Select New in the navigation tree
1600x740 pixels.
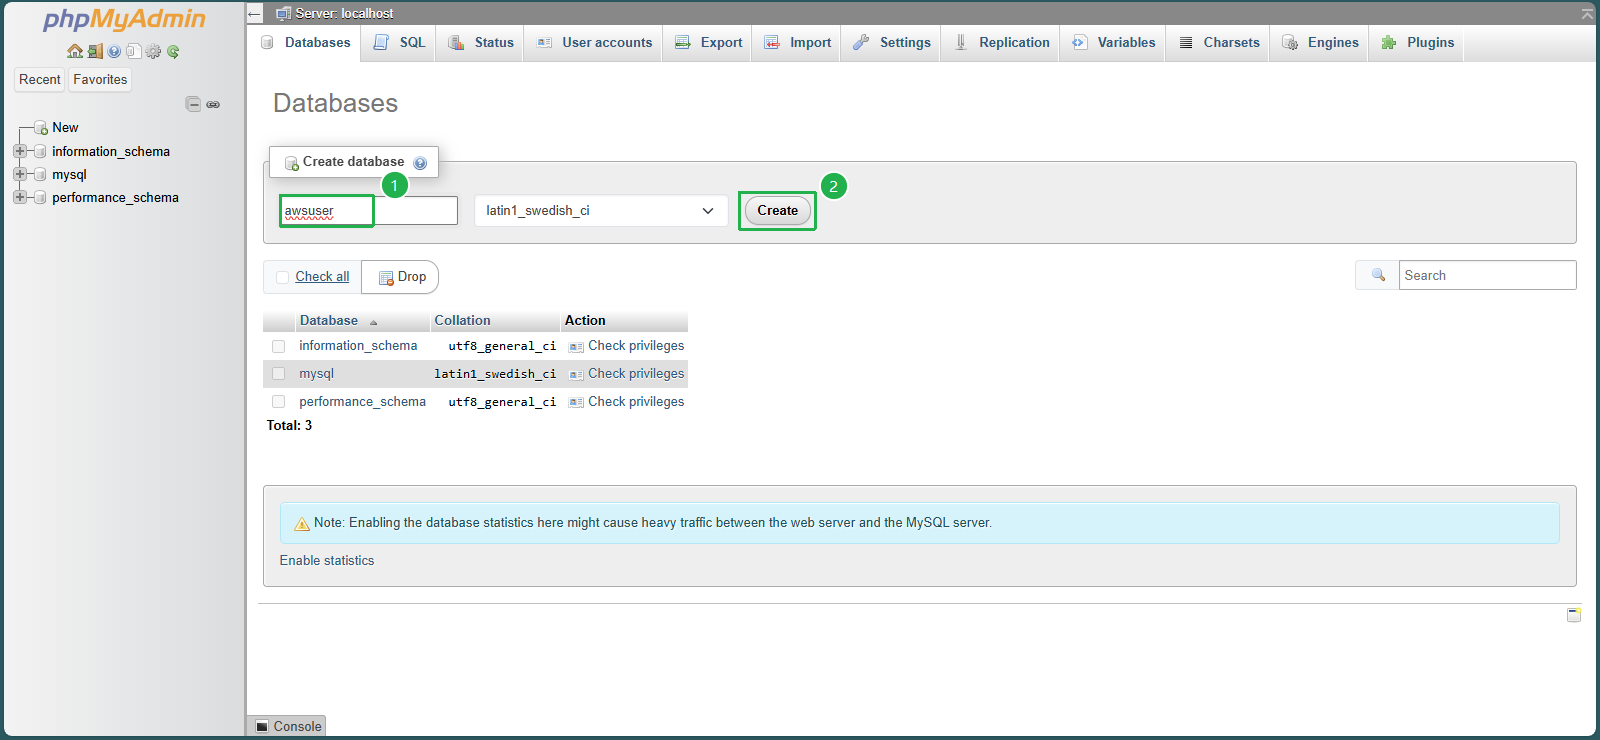click(x=65, y=128)
